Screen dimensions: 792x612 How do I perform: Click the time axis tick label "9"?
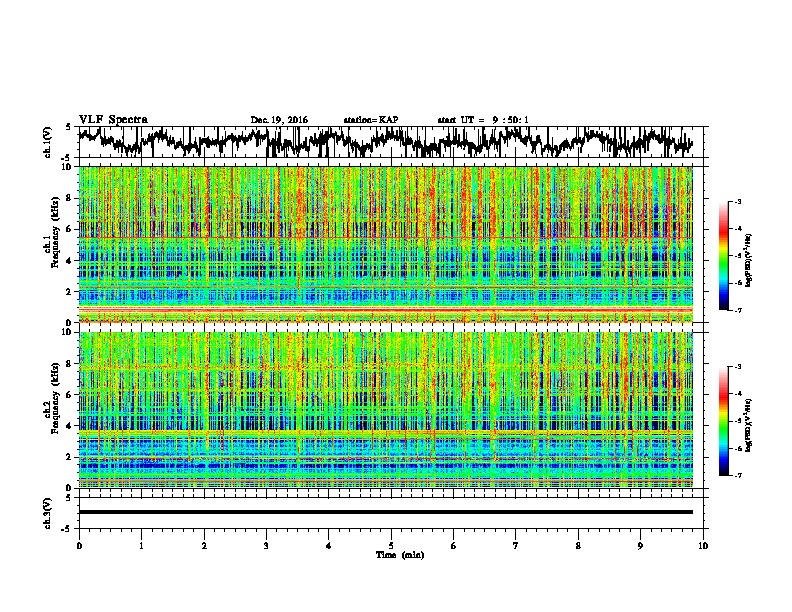(640, 545)
